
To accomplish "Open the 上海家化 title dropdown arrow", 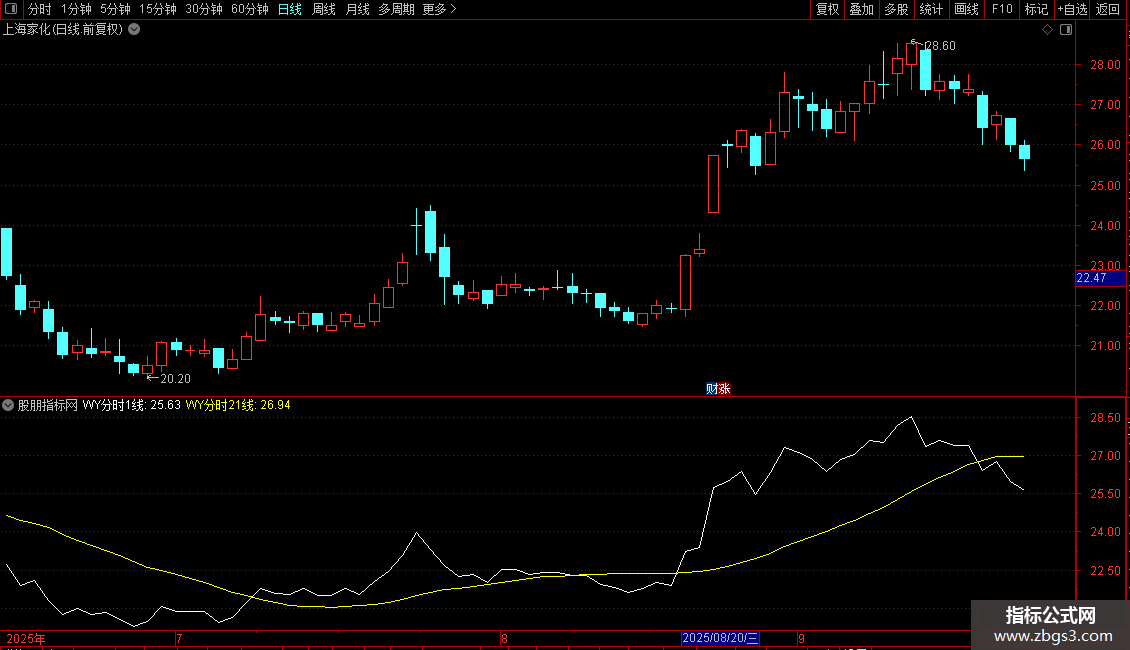I will pyautogui.click(x=134, y=30).
